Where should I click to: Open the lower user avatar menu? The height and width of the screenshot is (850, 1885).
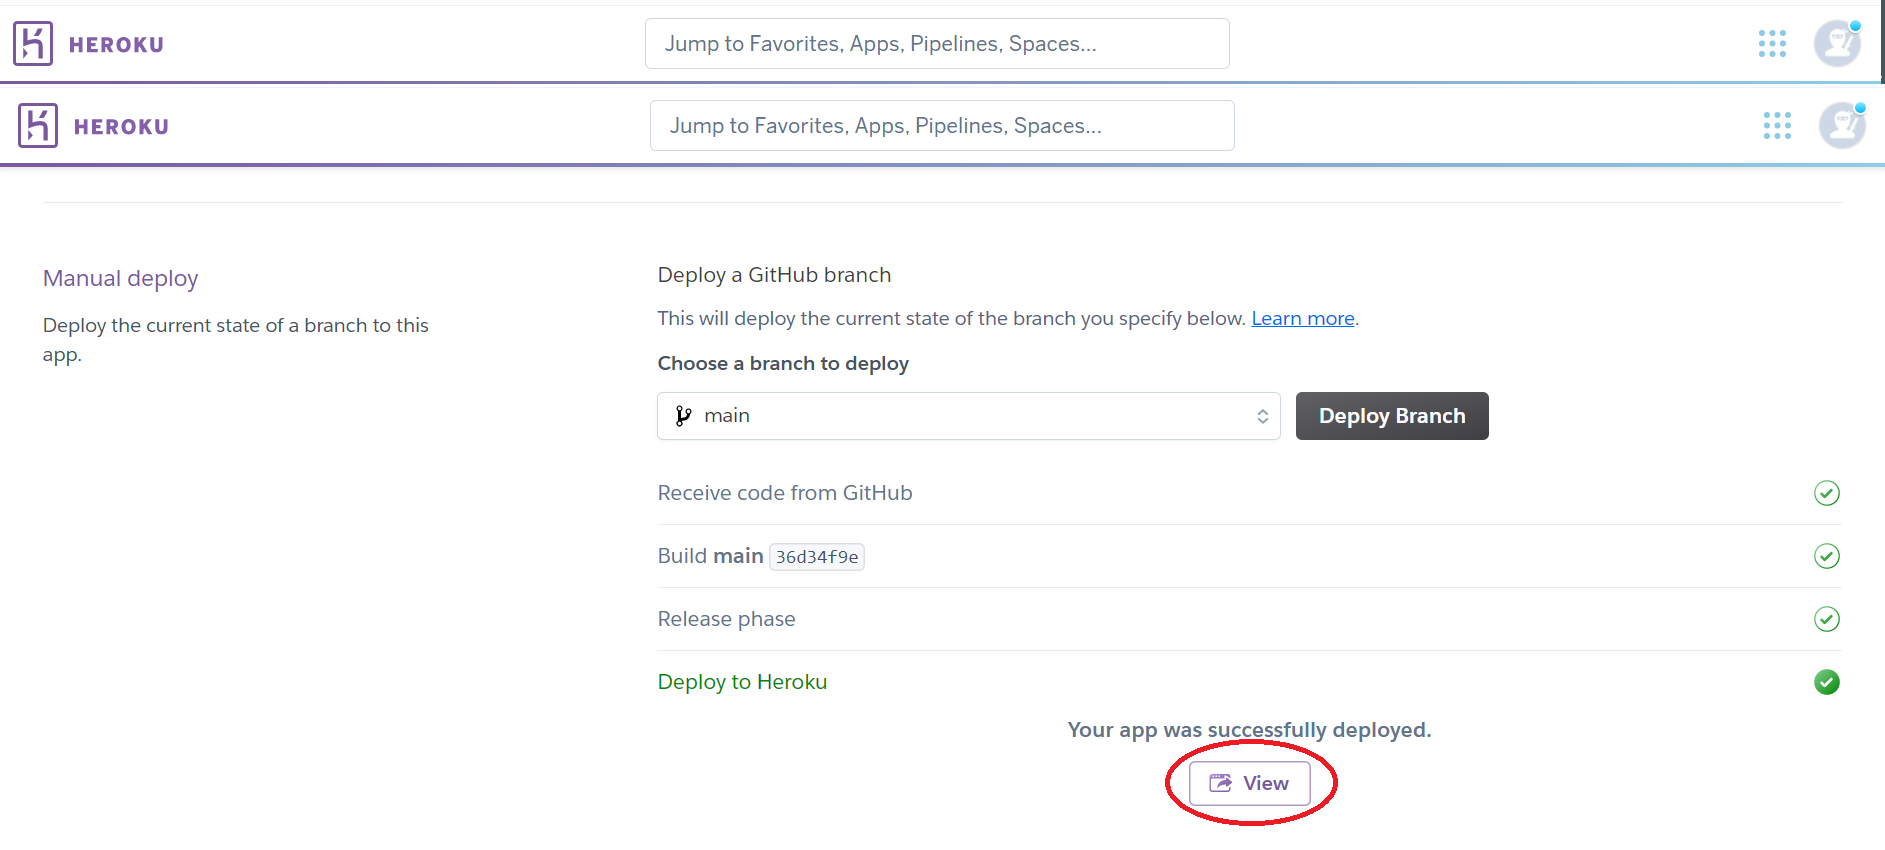click(1843, 125)
